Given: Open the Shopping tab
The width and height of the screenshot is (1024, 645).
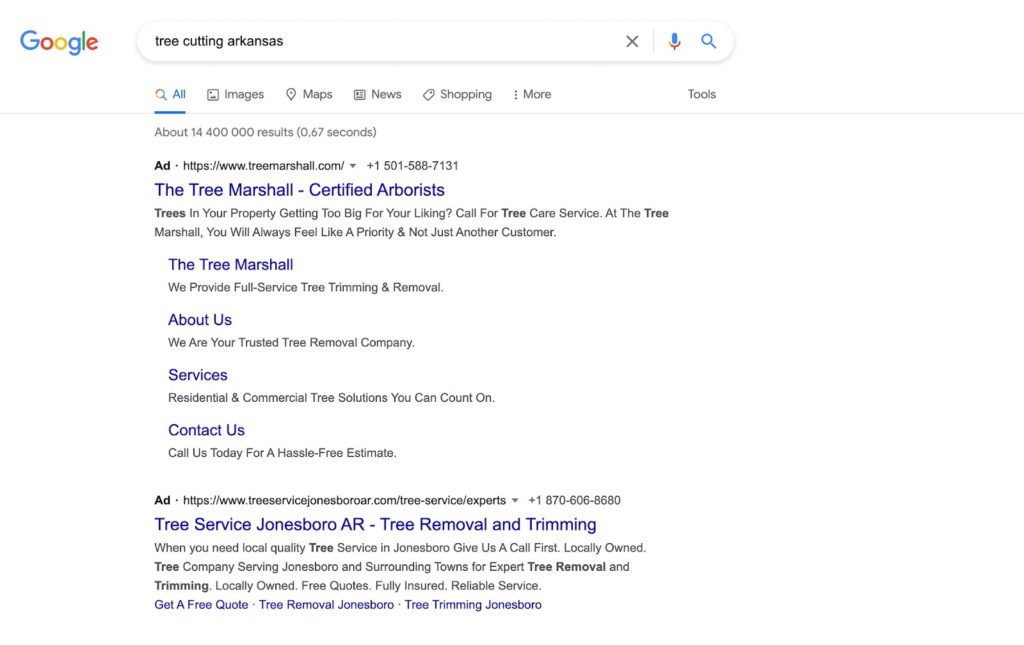Looking at the screenshot, I should pyautogui.click(x=457, y=95).
